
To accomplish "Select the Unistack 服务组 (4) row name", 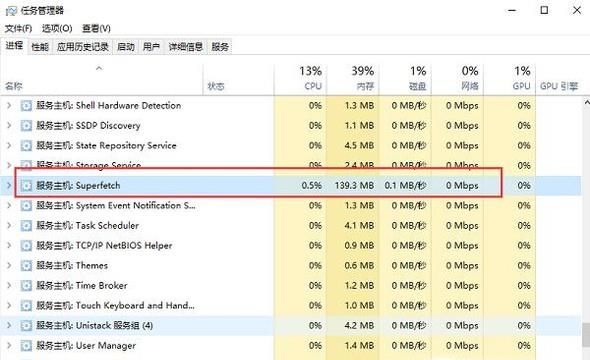I will (x=94, y=325).
